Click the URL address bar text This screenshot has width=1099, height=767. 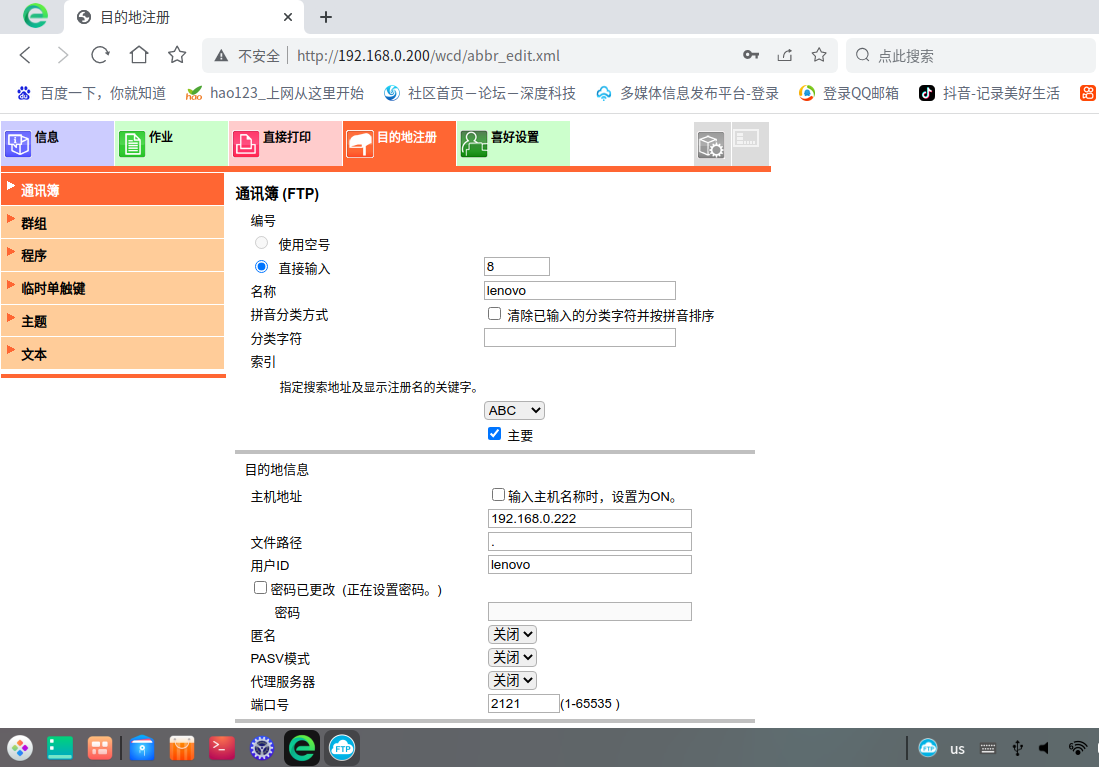[428, 55]
